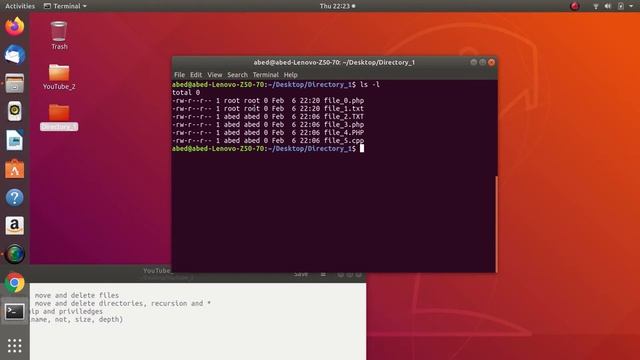Select the YouTube_2 desktop folder
This screenshot has width=640, height=360.
pos(59,77)
